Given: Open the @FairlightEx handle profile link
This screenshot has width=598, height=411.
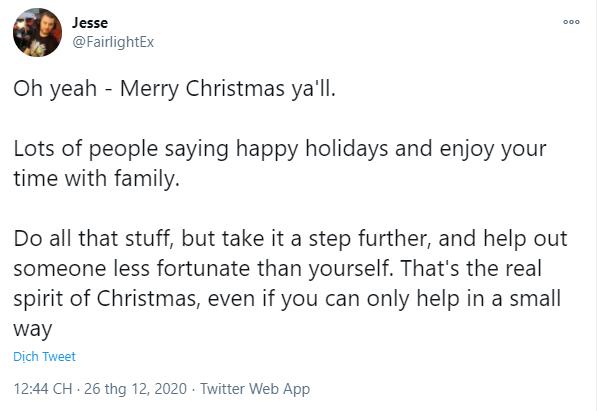Looking at the screenshot, I should (113, 42).
